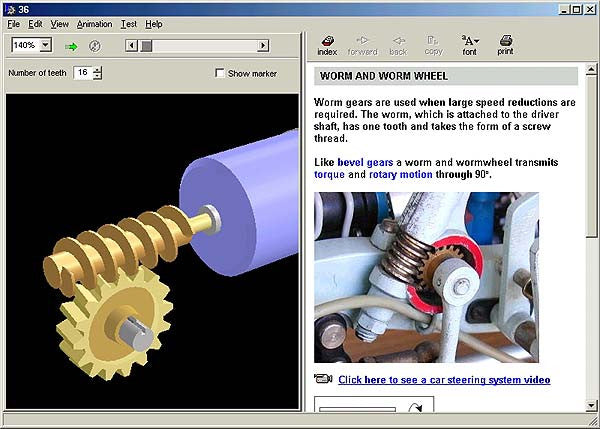The image size is (600, 429).
Task: Click the print icon
Action: (x=505, y=44)
